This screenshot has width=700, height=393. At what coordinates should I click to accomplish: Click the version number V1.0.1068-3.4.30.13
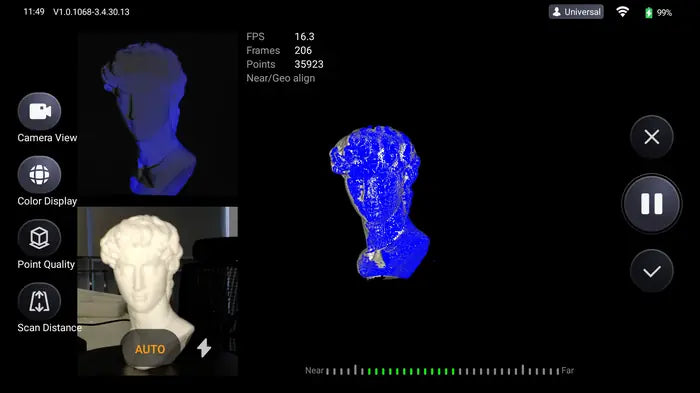[x=92, y=12]
